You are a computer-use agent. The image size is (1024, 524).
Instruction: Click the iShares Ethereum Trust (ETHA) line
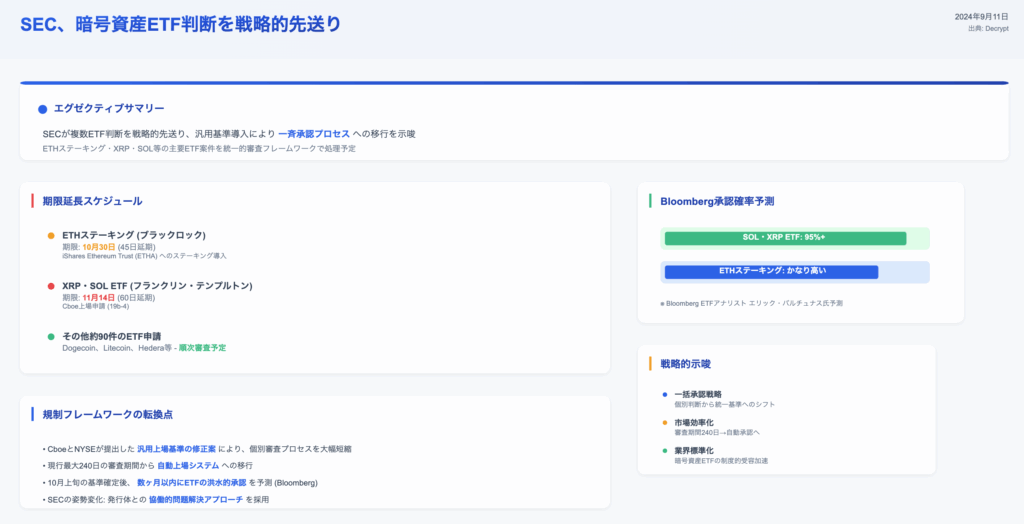[144, 256]
